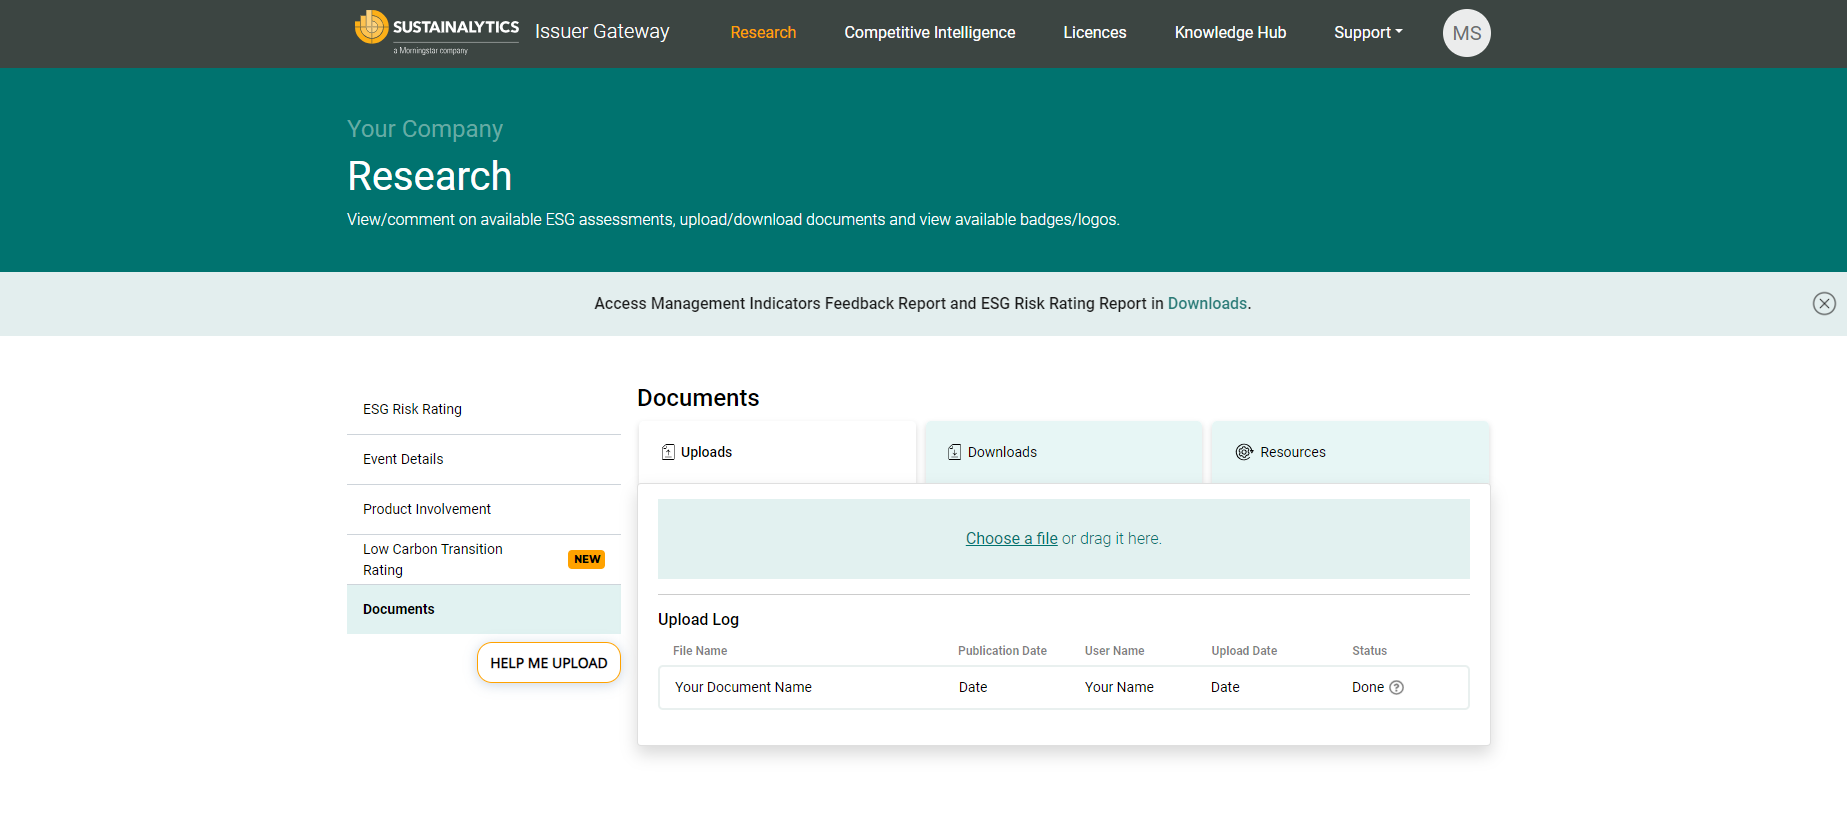Screen dimensions: 1847x826
Task: Click the Downloads tab file icon
Action: 954,452
